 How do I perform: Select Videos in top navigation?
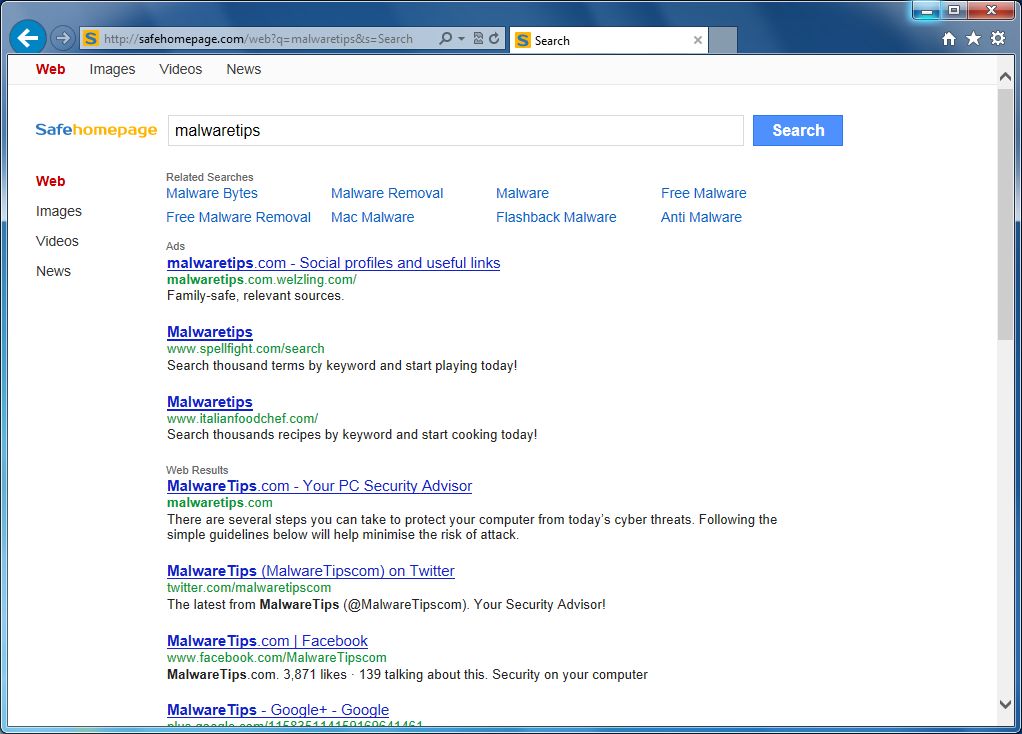[181, 69]
